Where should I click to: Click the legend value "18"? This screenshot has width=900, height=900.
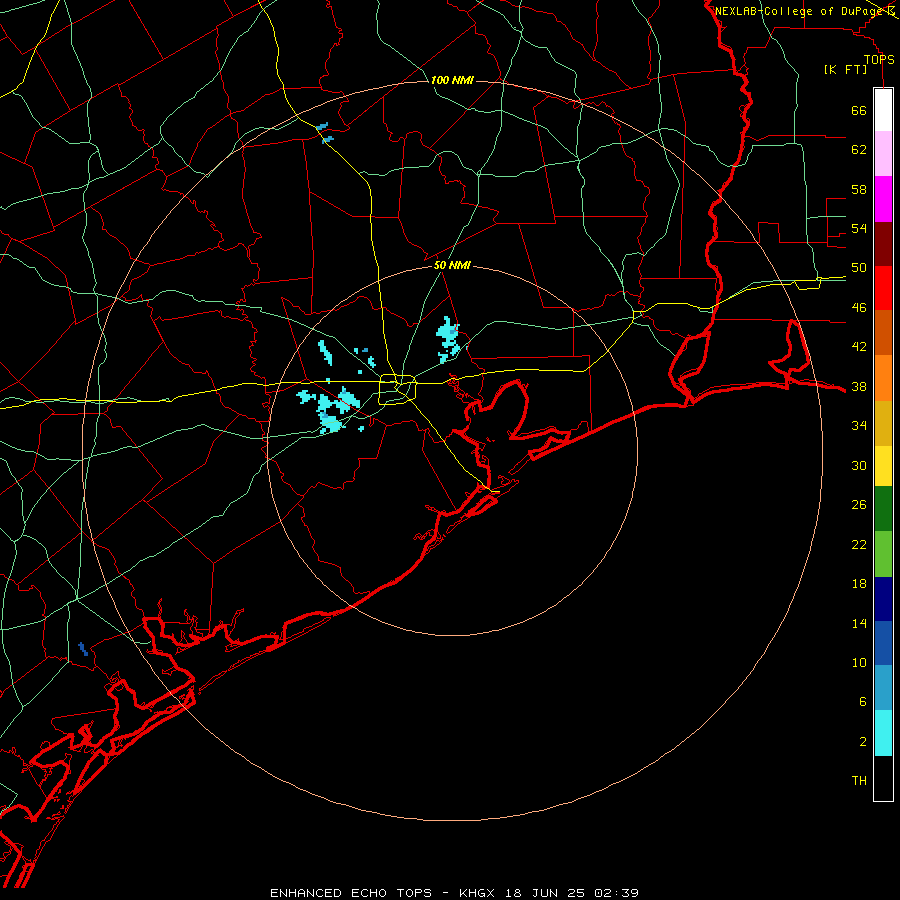pos(859,584)
